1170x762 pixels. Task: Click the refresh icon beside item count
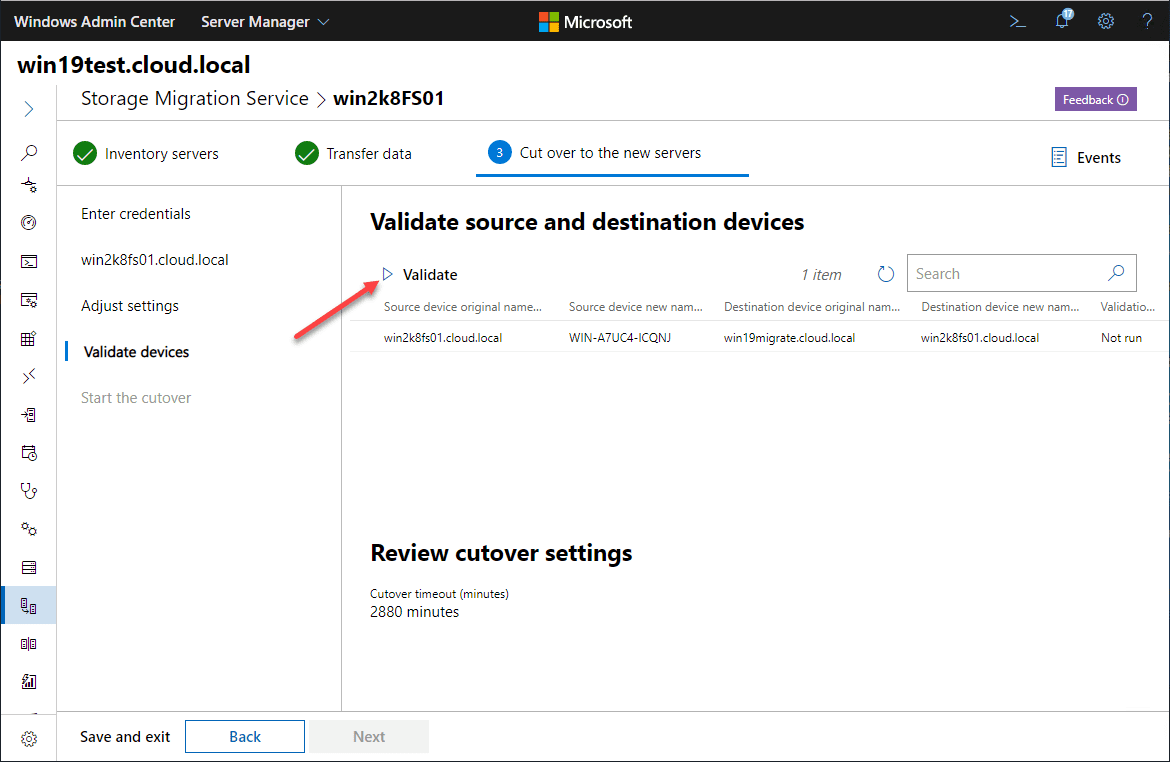[x=885, y=274]
